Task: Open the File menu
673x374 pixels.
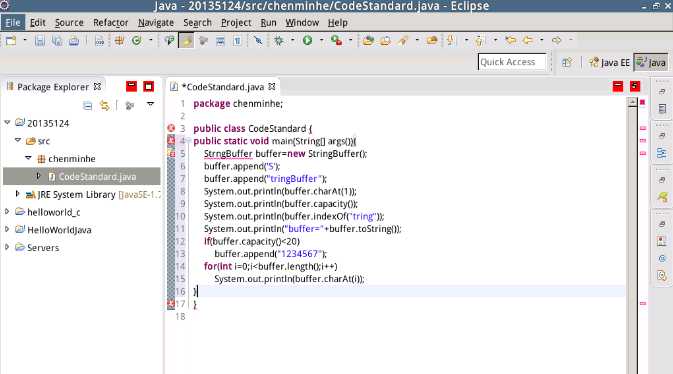Action: pyautogui.click(x=13, y=23)
